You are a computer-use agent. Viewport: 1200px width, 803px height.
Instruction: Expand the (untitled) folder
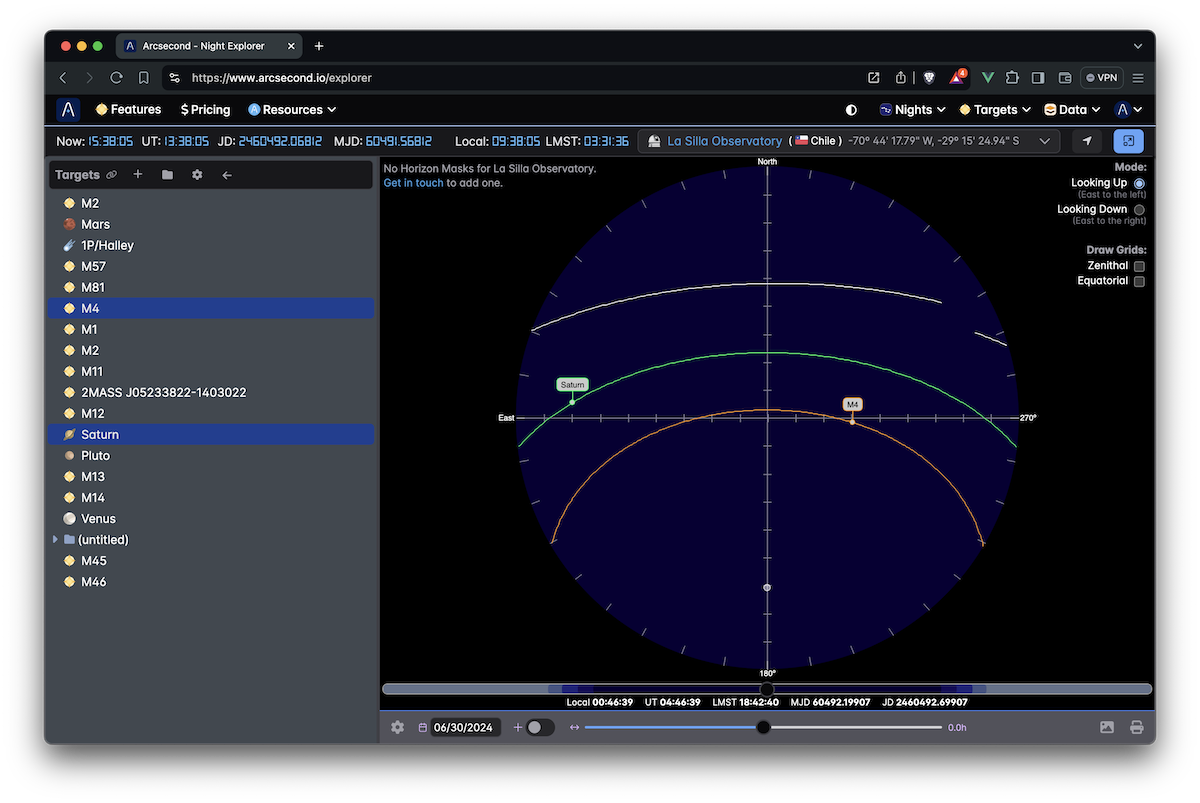click(55, 540)
